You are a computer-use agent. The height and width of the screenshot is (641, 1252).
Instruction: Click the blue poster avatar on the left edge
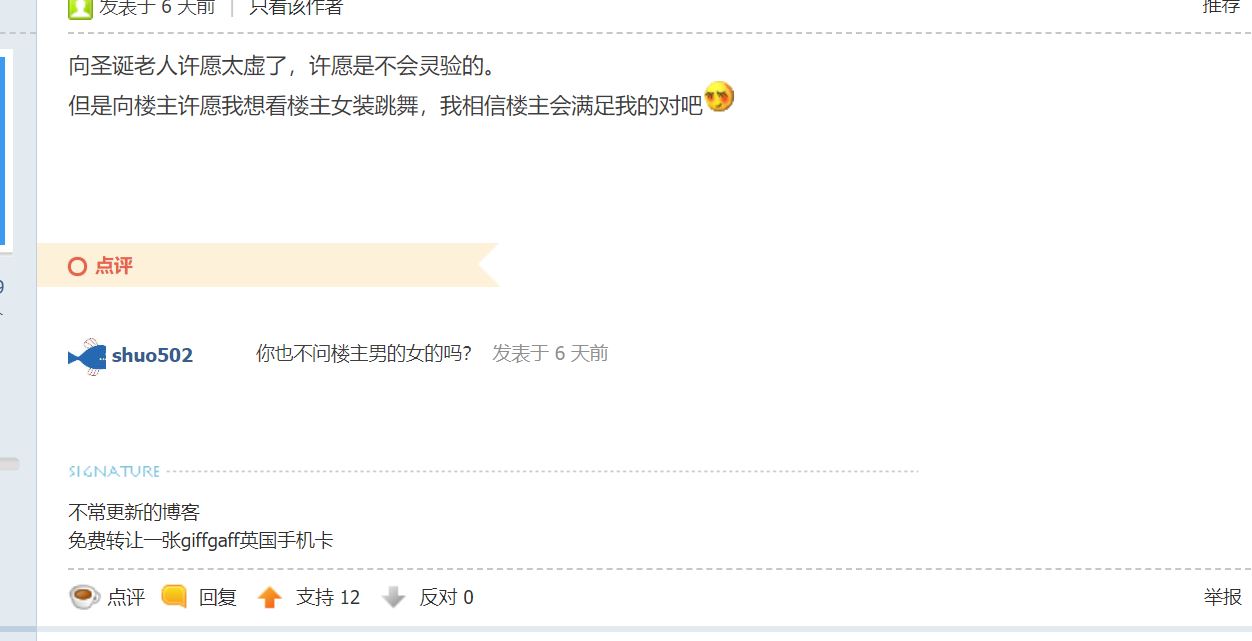(5, 150)
